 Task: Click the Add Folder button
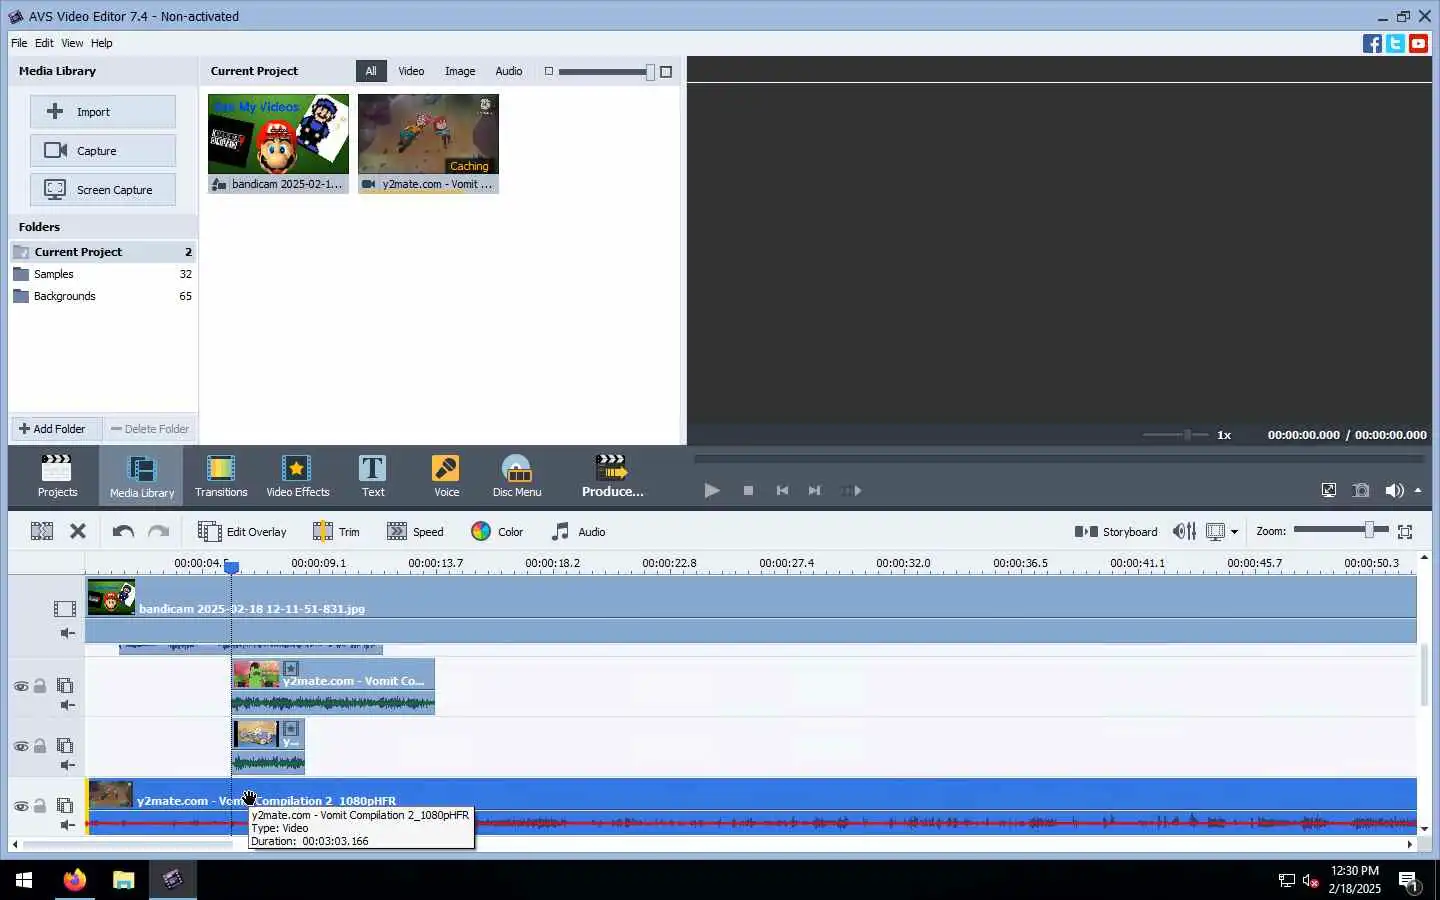(x=56, y=429)
